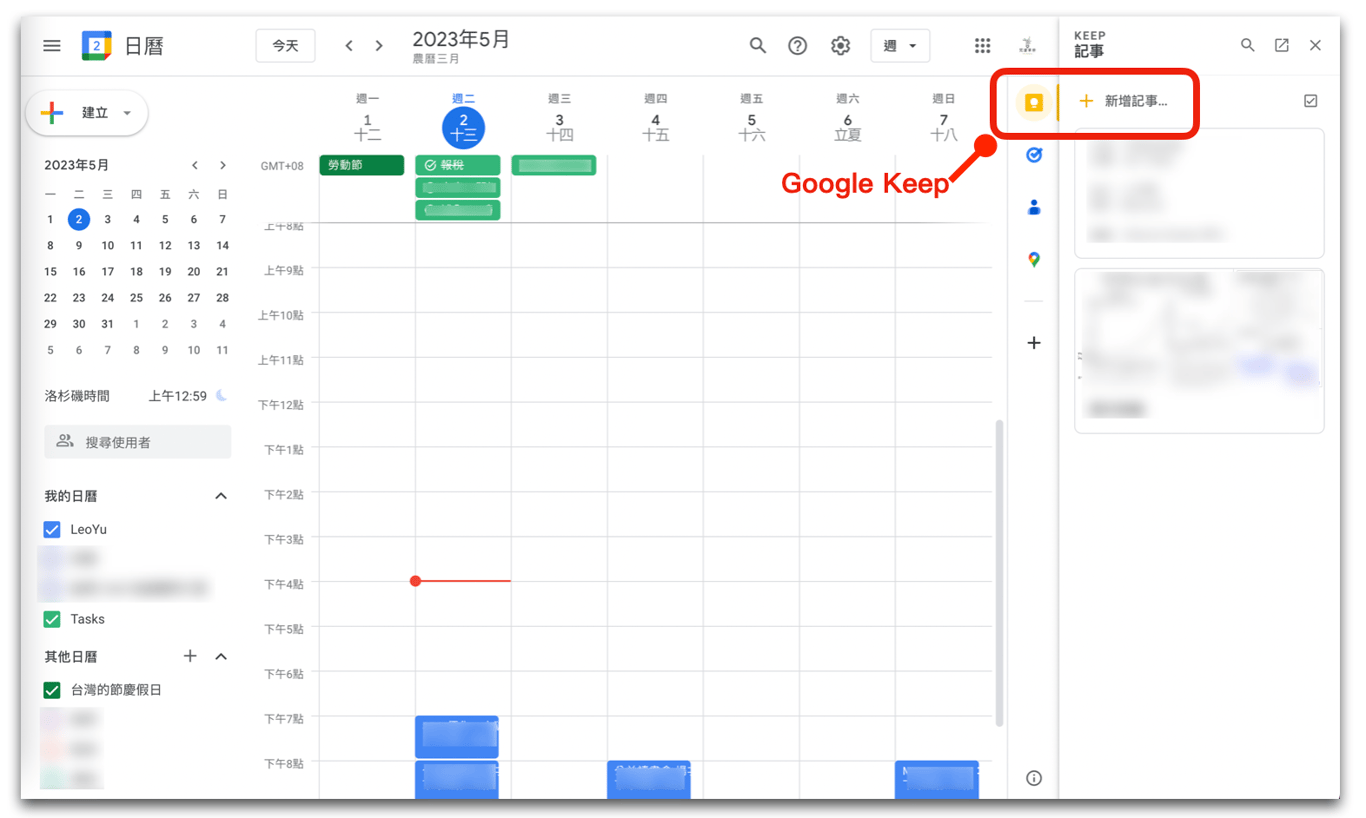Click the 搜尋使用者 search field
Image resolution: width=1366 pixels, height=818 pixels.
tap(137, 442)
